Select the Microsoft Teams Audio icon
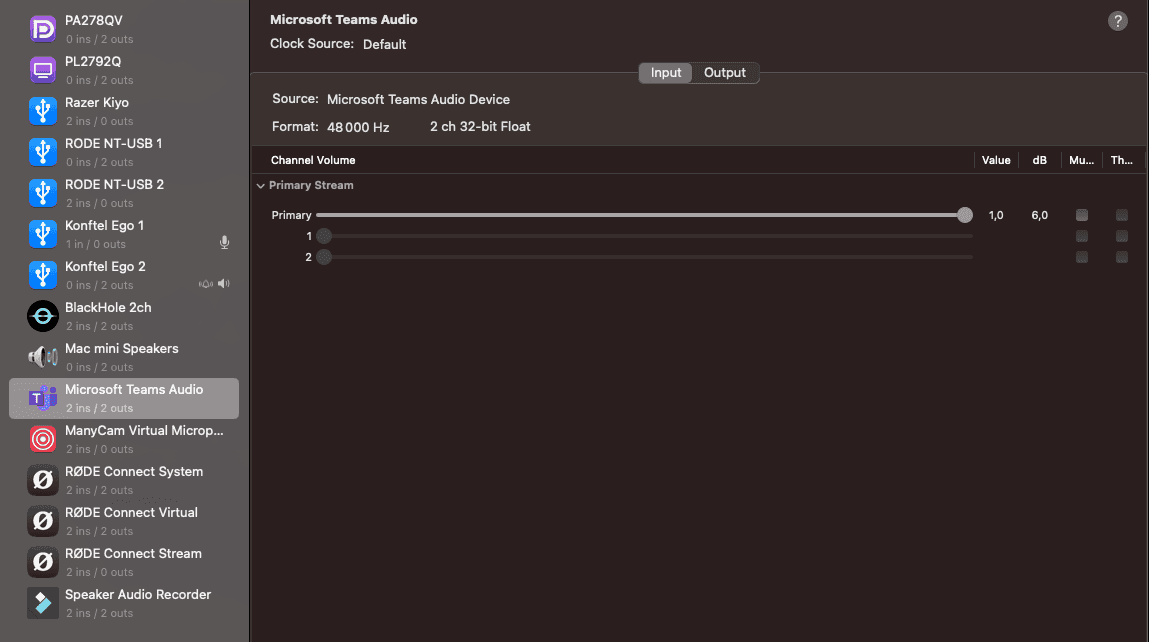Screen dimensions: 1149x642 (43, 398)
